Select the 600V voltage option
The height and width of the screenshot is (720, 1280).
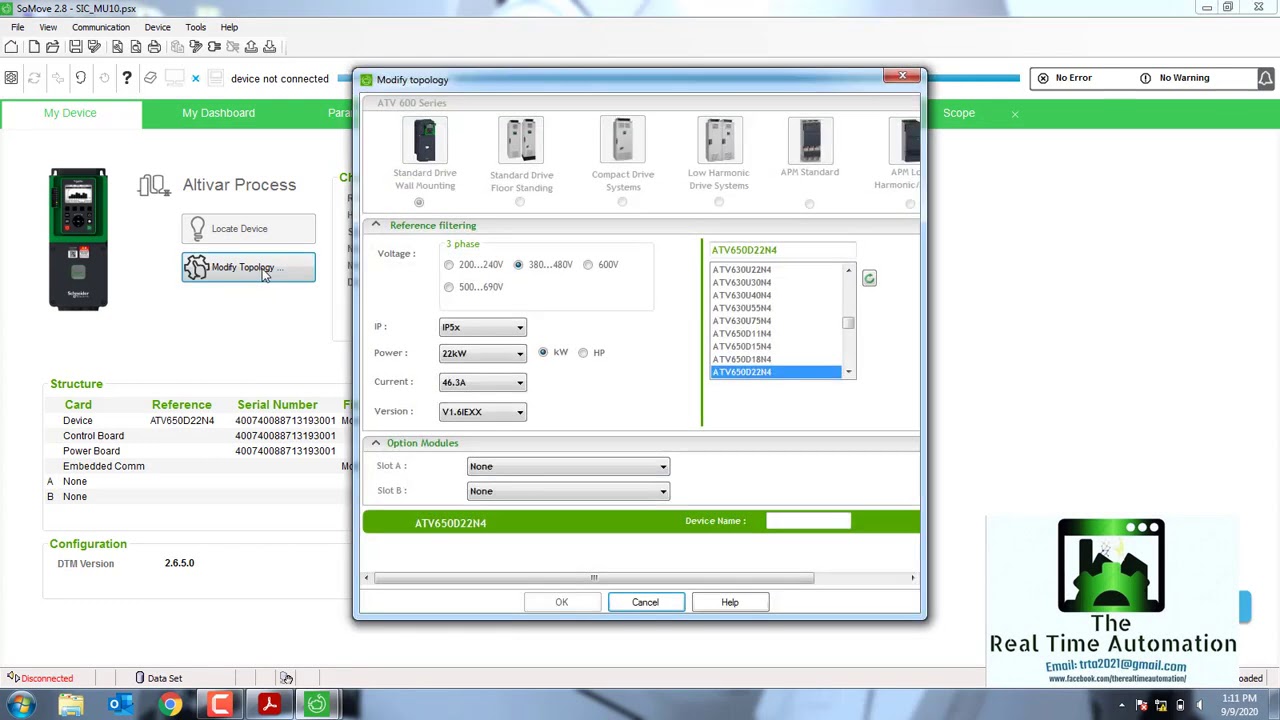point(588,265)
